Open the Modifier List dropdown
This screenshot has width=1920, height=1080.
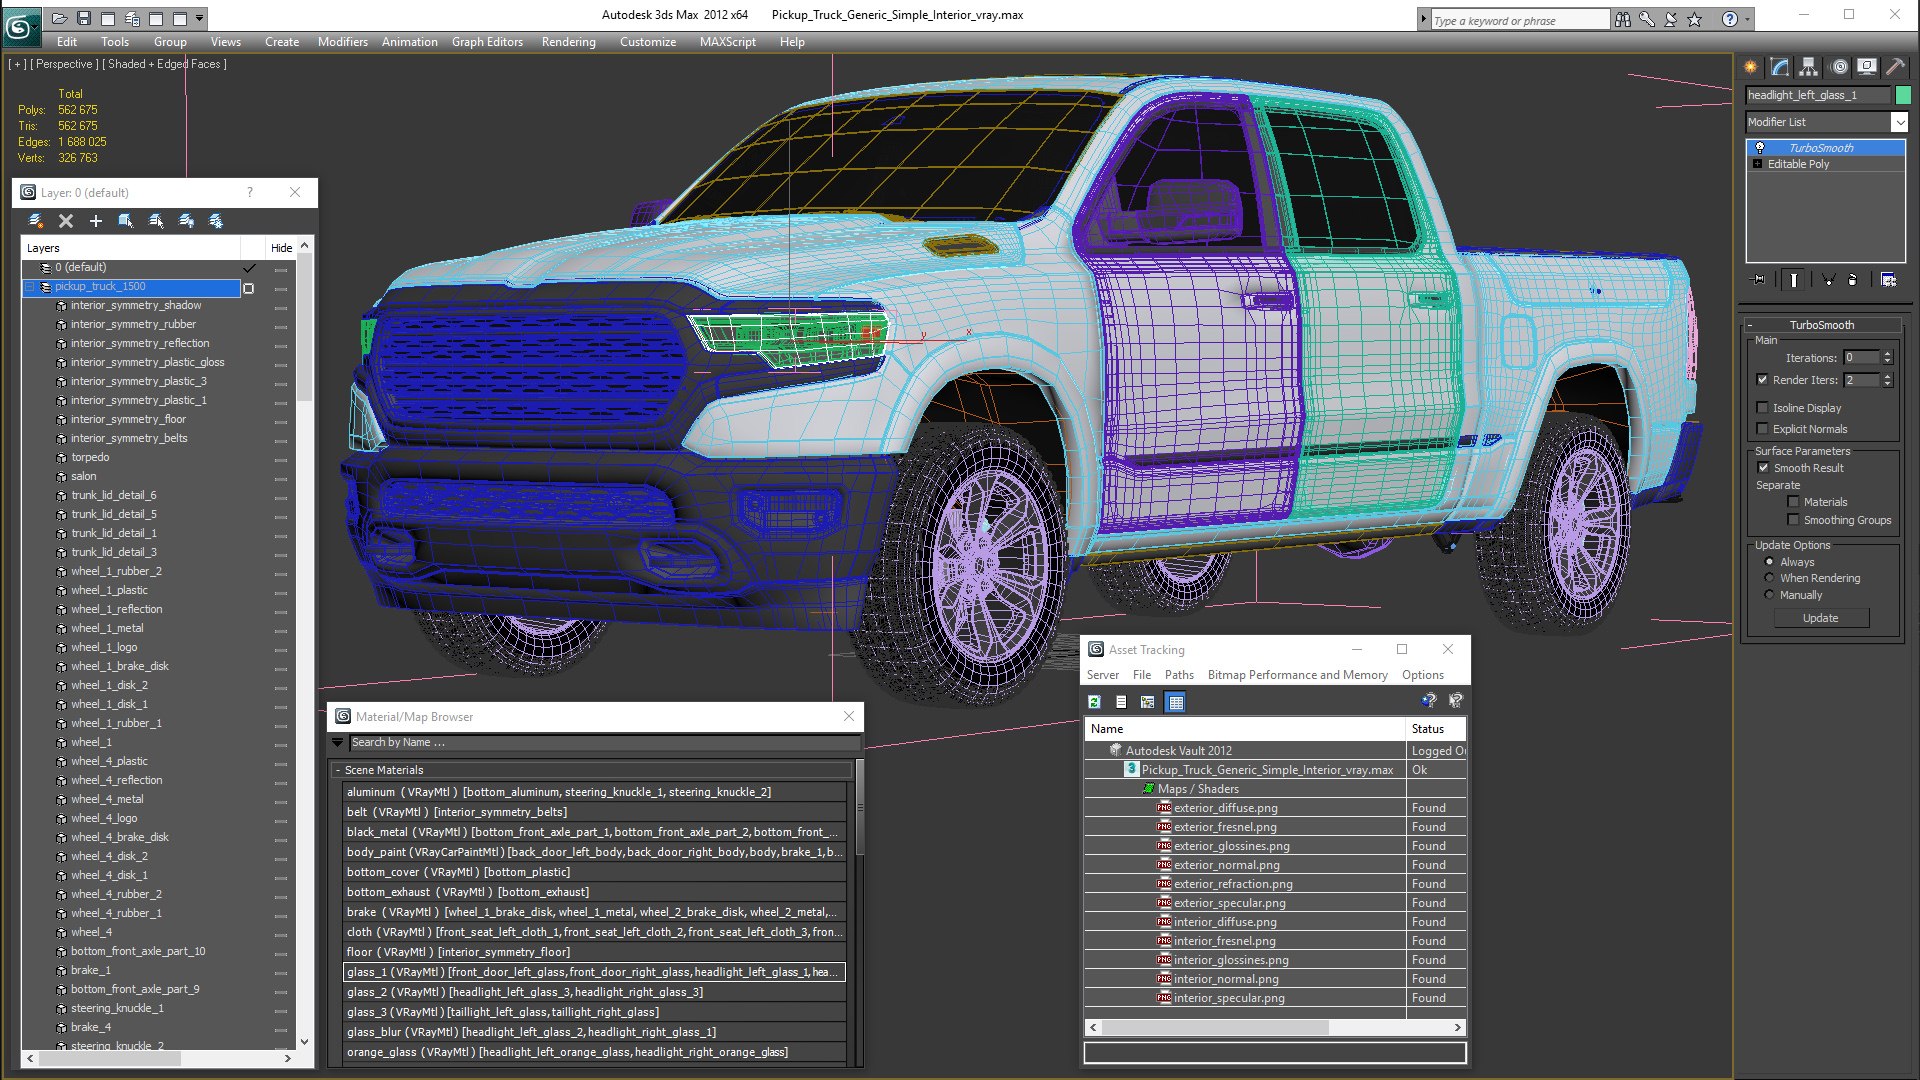point(1899,122)
